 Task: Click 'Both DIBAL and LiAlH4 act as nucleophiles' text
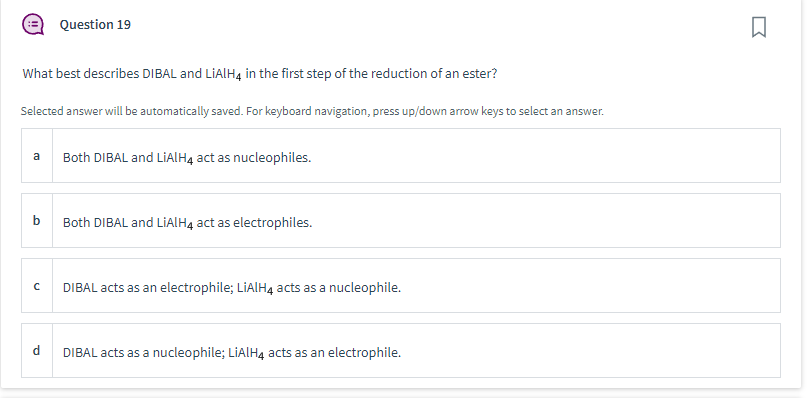click(187, 158)
